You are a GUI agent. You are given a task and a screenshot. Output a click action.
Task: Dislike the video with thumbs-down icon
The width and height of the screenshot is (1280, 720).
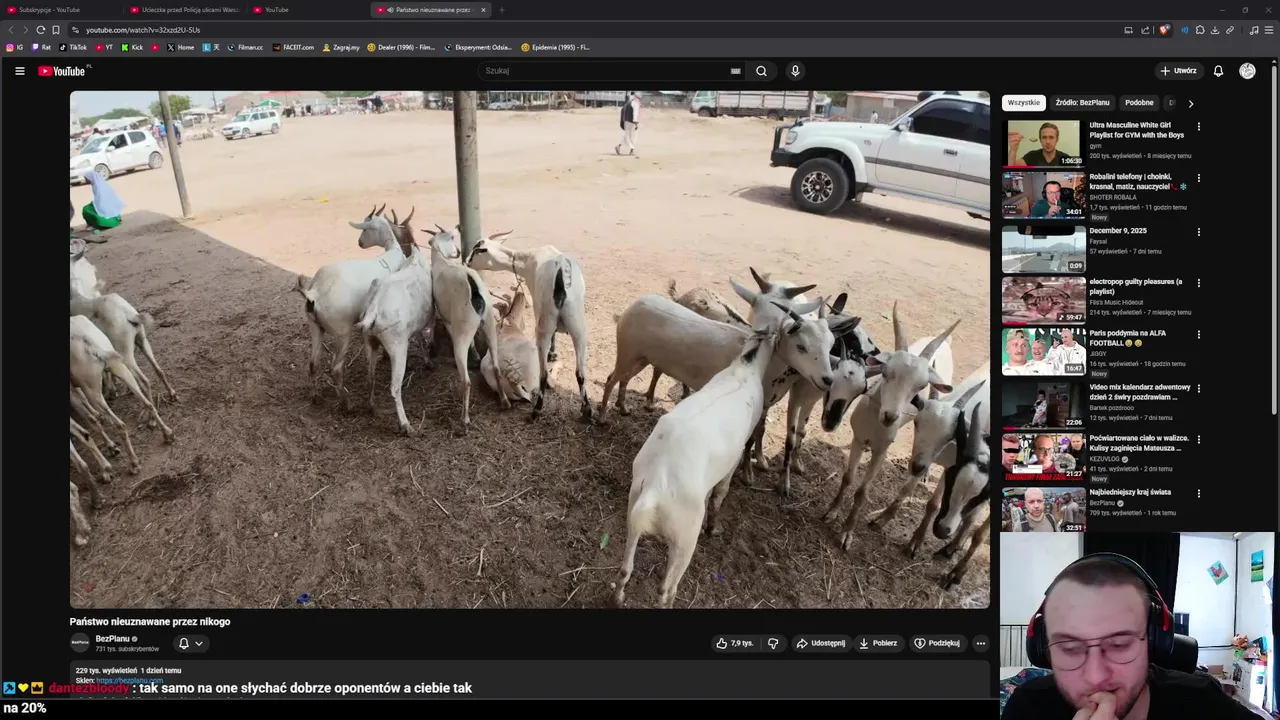(773, 643)
